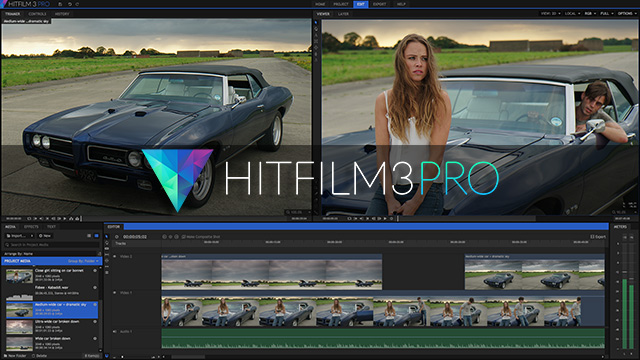The height and width of the screenshot is (360, 640).
Task: Click the Import button
Action: point(19,236)
